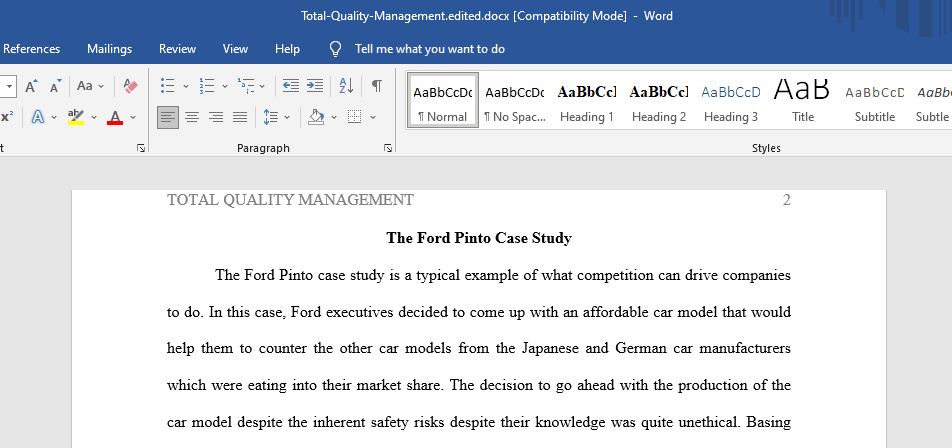This screenshot has width=952, height=448.
Task: Expand Text Effects dropdown arrow
Action: (x=54, y=117)
